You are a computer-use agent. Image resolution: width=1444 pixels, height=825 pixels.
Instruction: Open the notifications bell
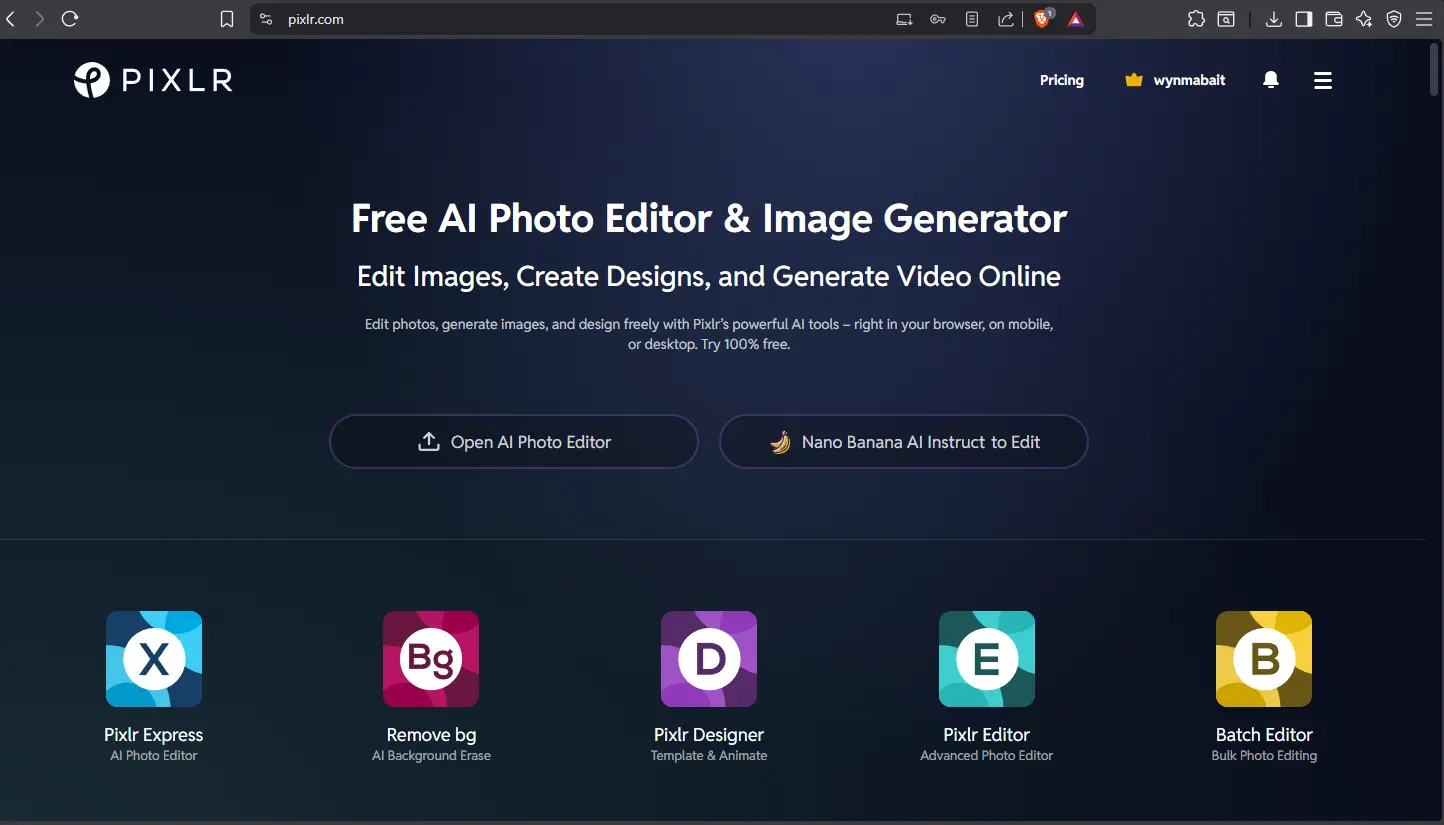pyautogui.click(x=1271, y=80)
